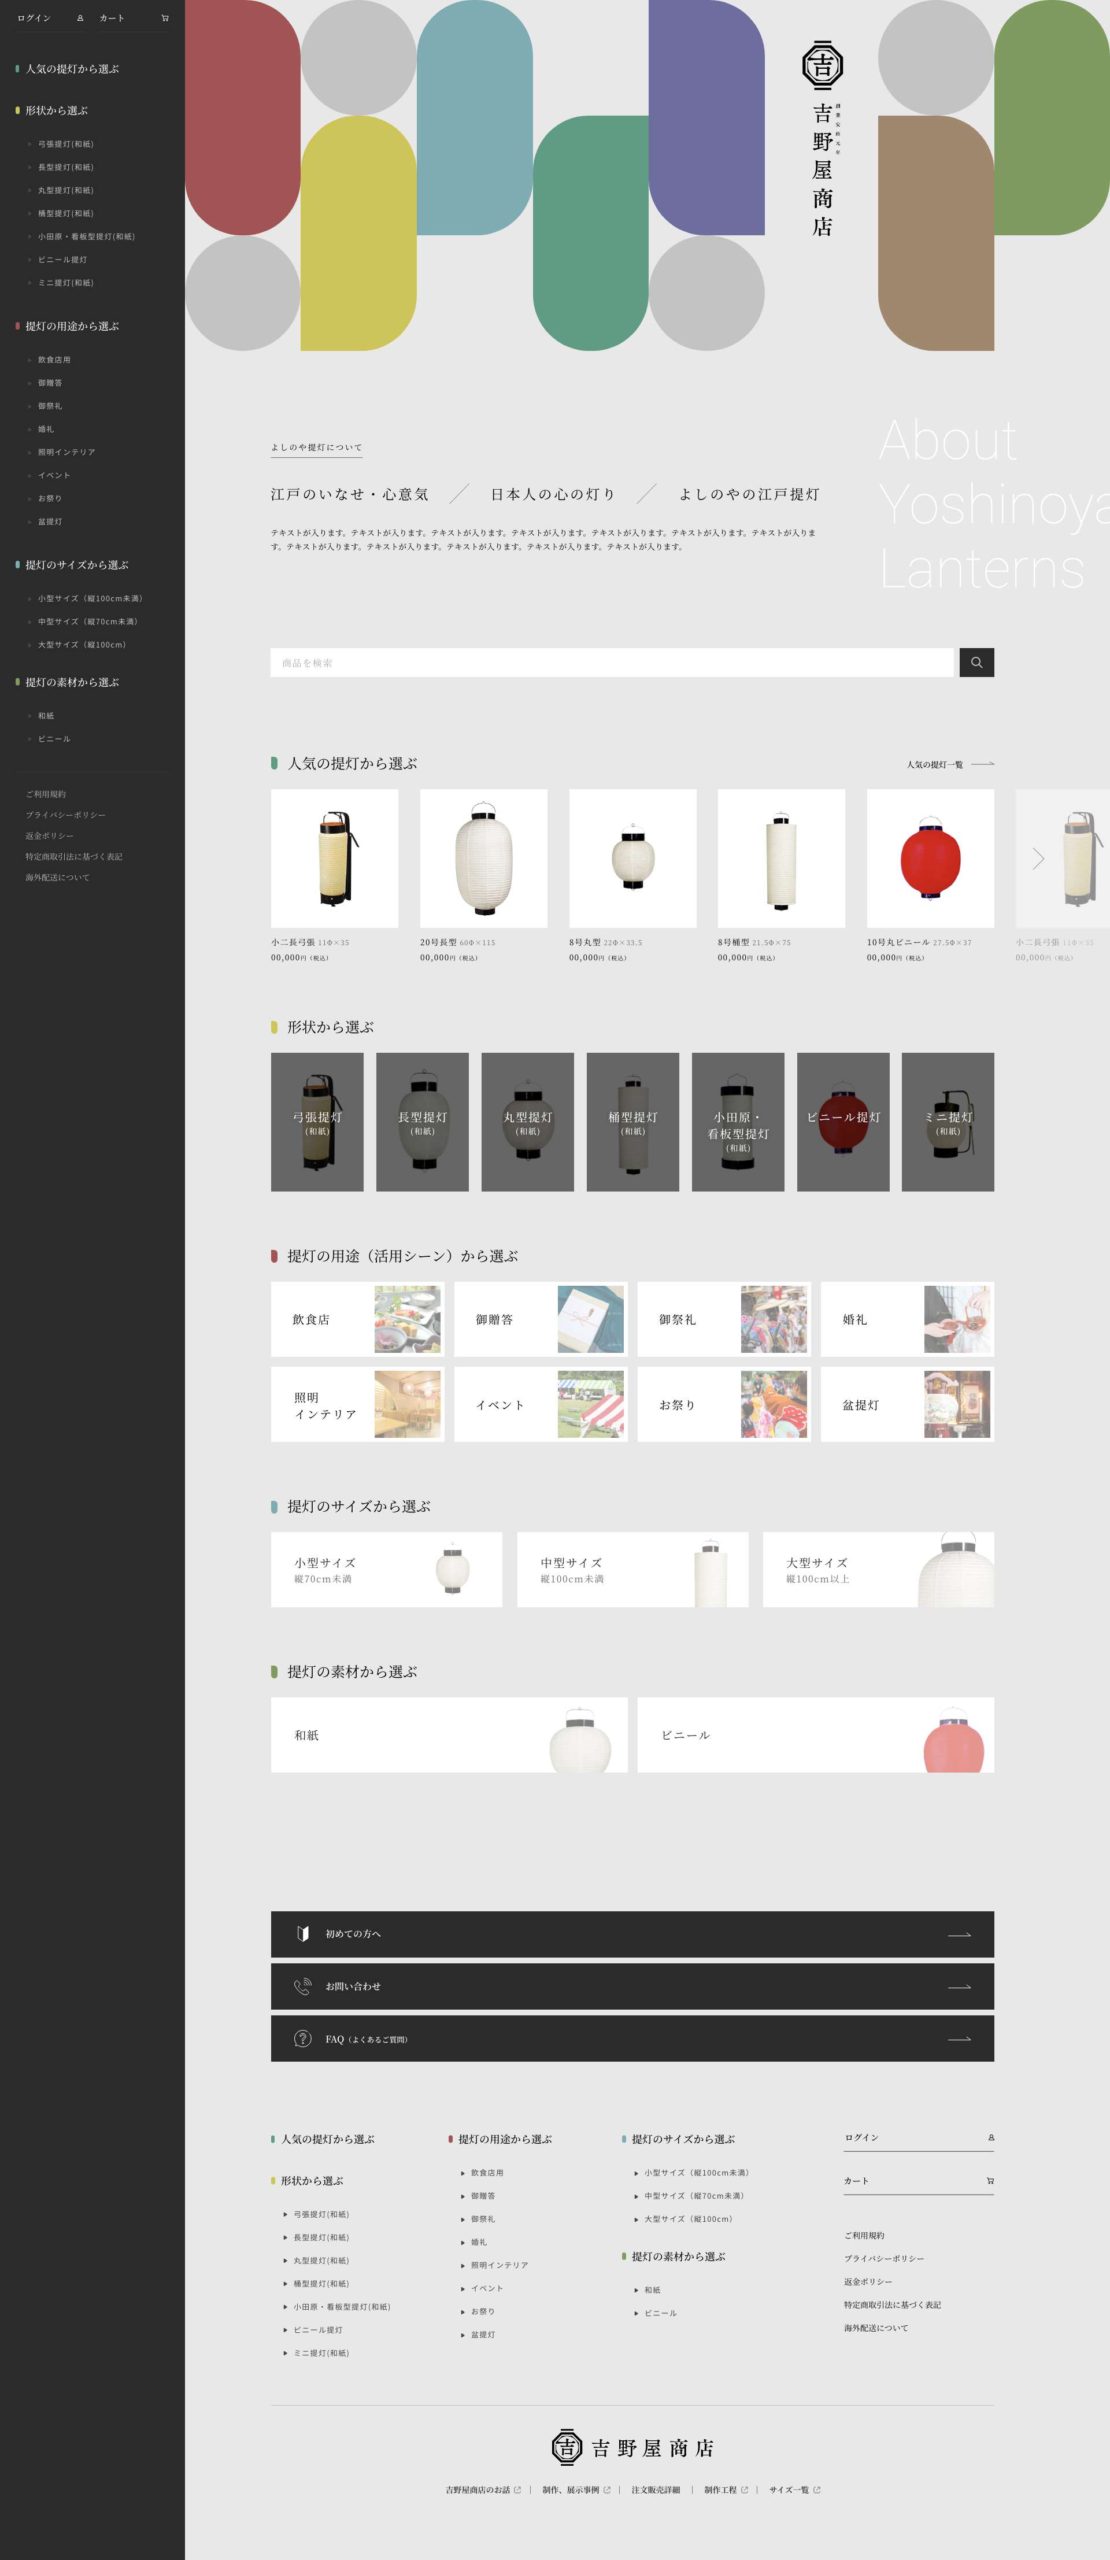The height and width of the screenshot is (2560, 1110).
Task: Select the 大型サイズ size card
Action: pyautogui.click(x=877, y=1569)
